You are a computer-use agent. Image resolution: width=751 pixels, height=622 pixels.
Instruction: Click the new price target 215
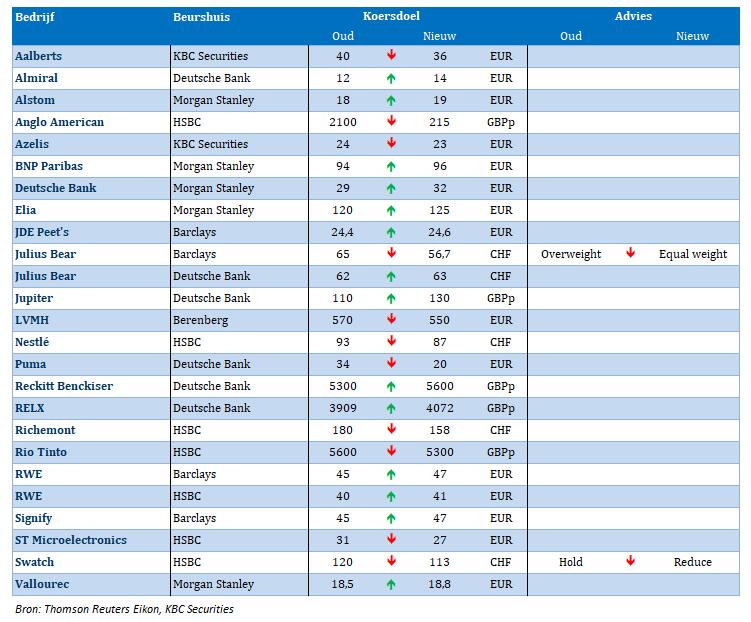tap(439, 122)
